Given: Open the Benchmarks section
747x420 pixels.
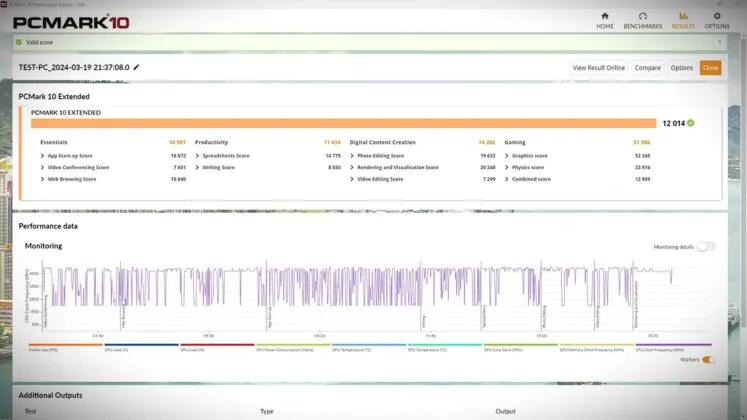Looking at the screenshot, I should tap(643, 20).
